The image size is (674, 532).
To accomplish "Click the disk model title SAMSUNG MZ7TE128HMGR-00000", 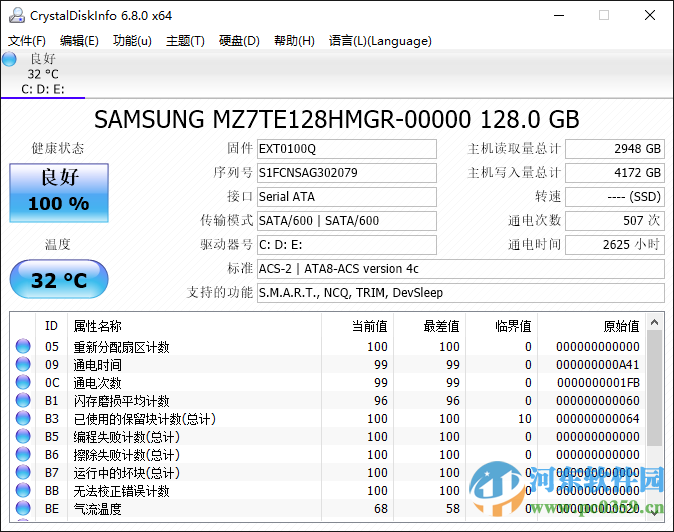I will 282,119.
